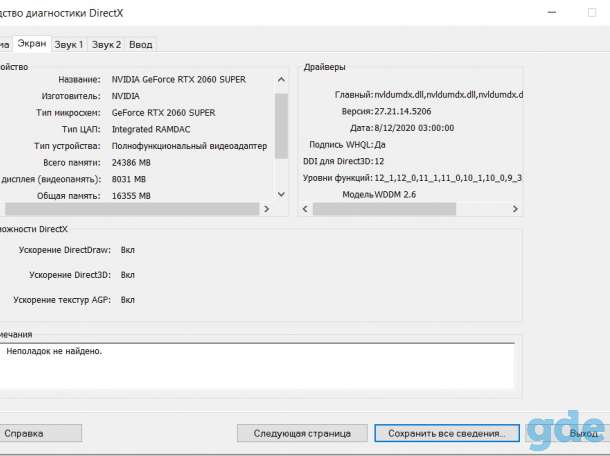Click device list scroll down arrow
The width and height of the screenshot is (610, 456).
281,194
